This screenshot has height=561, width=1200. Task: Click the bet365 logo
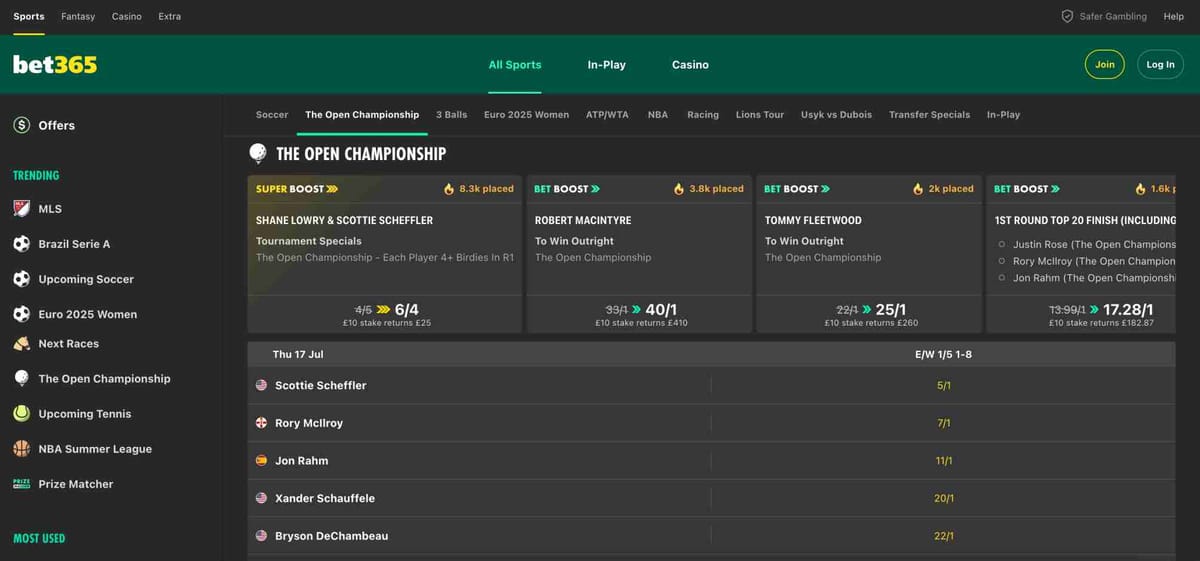pos(55,65)
